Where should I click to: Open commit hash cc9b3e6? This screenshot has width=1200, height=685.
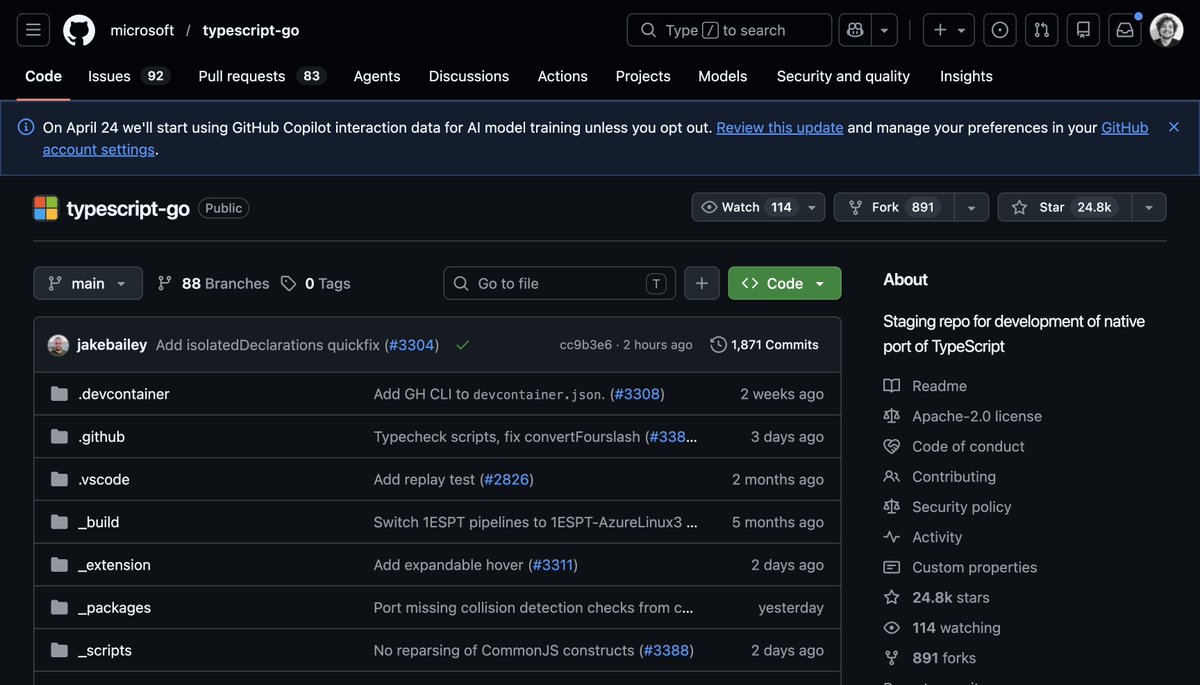coord(586,345)
